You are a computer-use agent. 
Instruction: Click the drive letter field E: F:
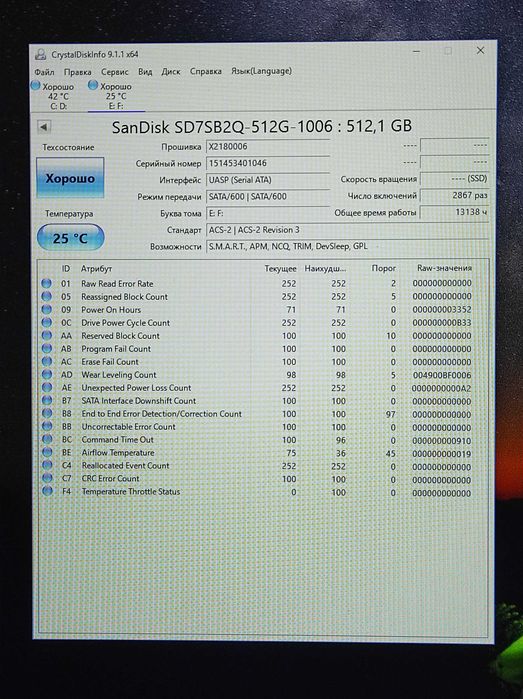(268, 214)
